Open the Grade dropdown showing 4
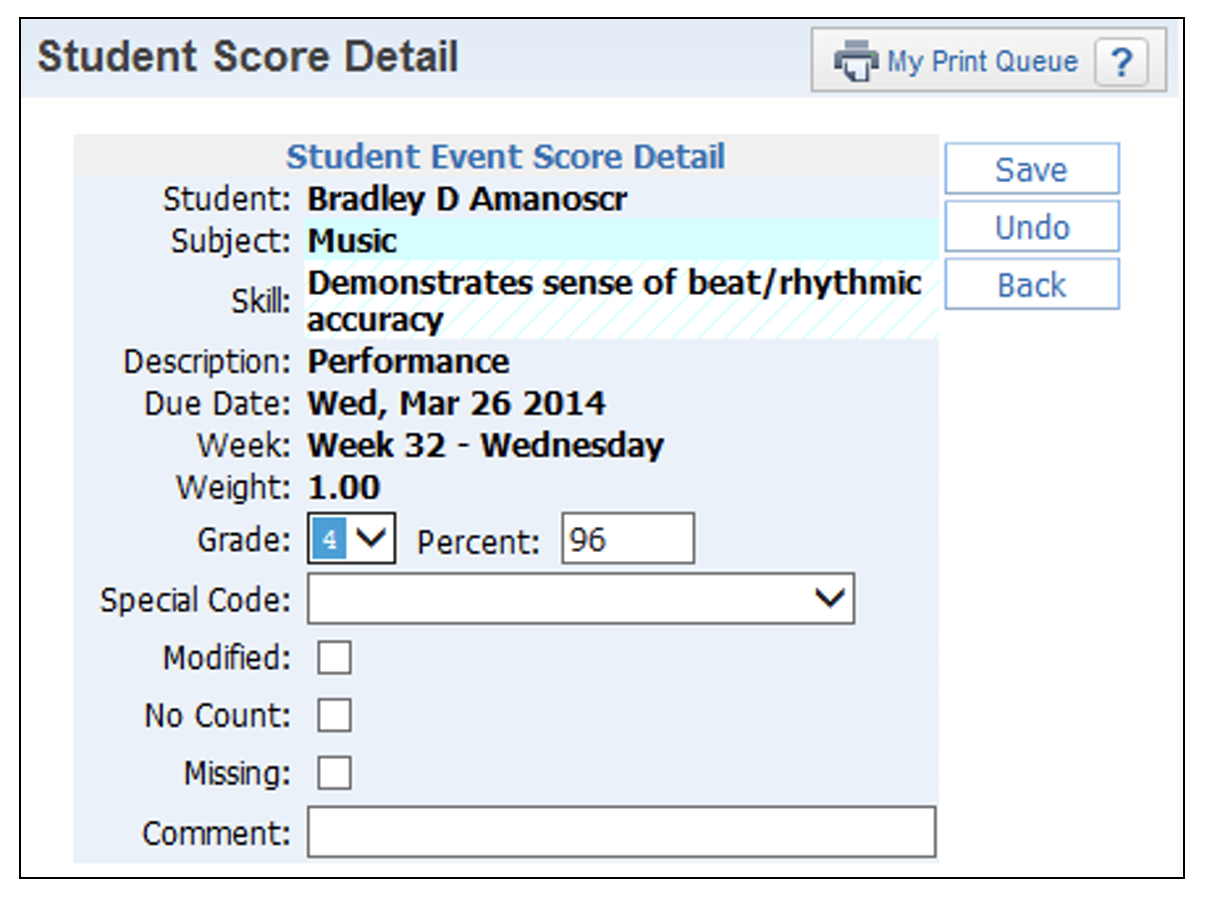 click(x=352, y=540)
